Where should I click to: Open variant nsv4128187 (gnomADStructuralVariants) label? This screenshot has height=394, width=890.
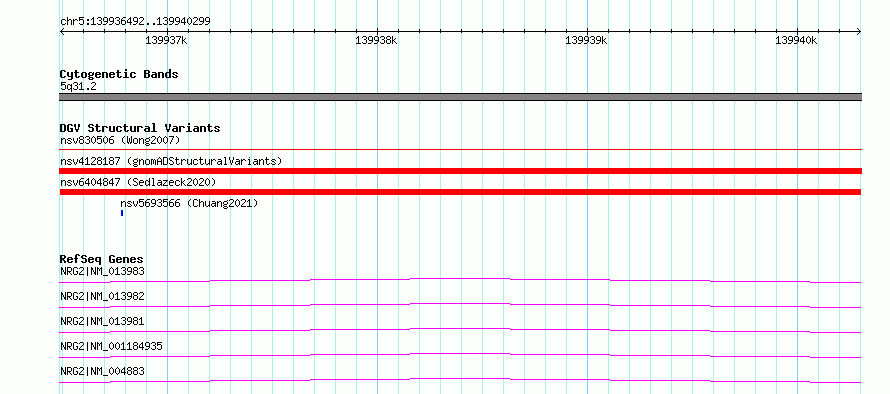(171, 161)
